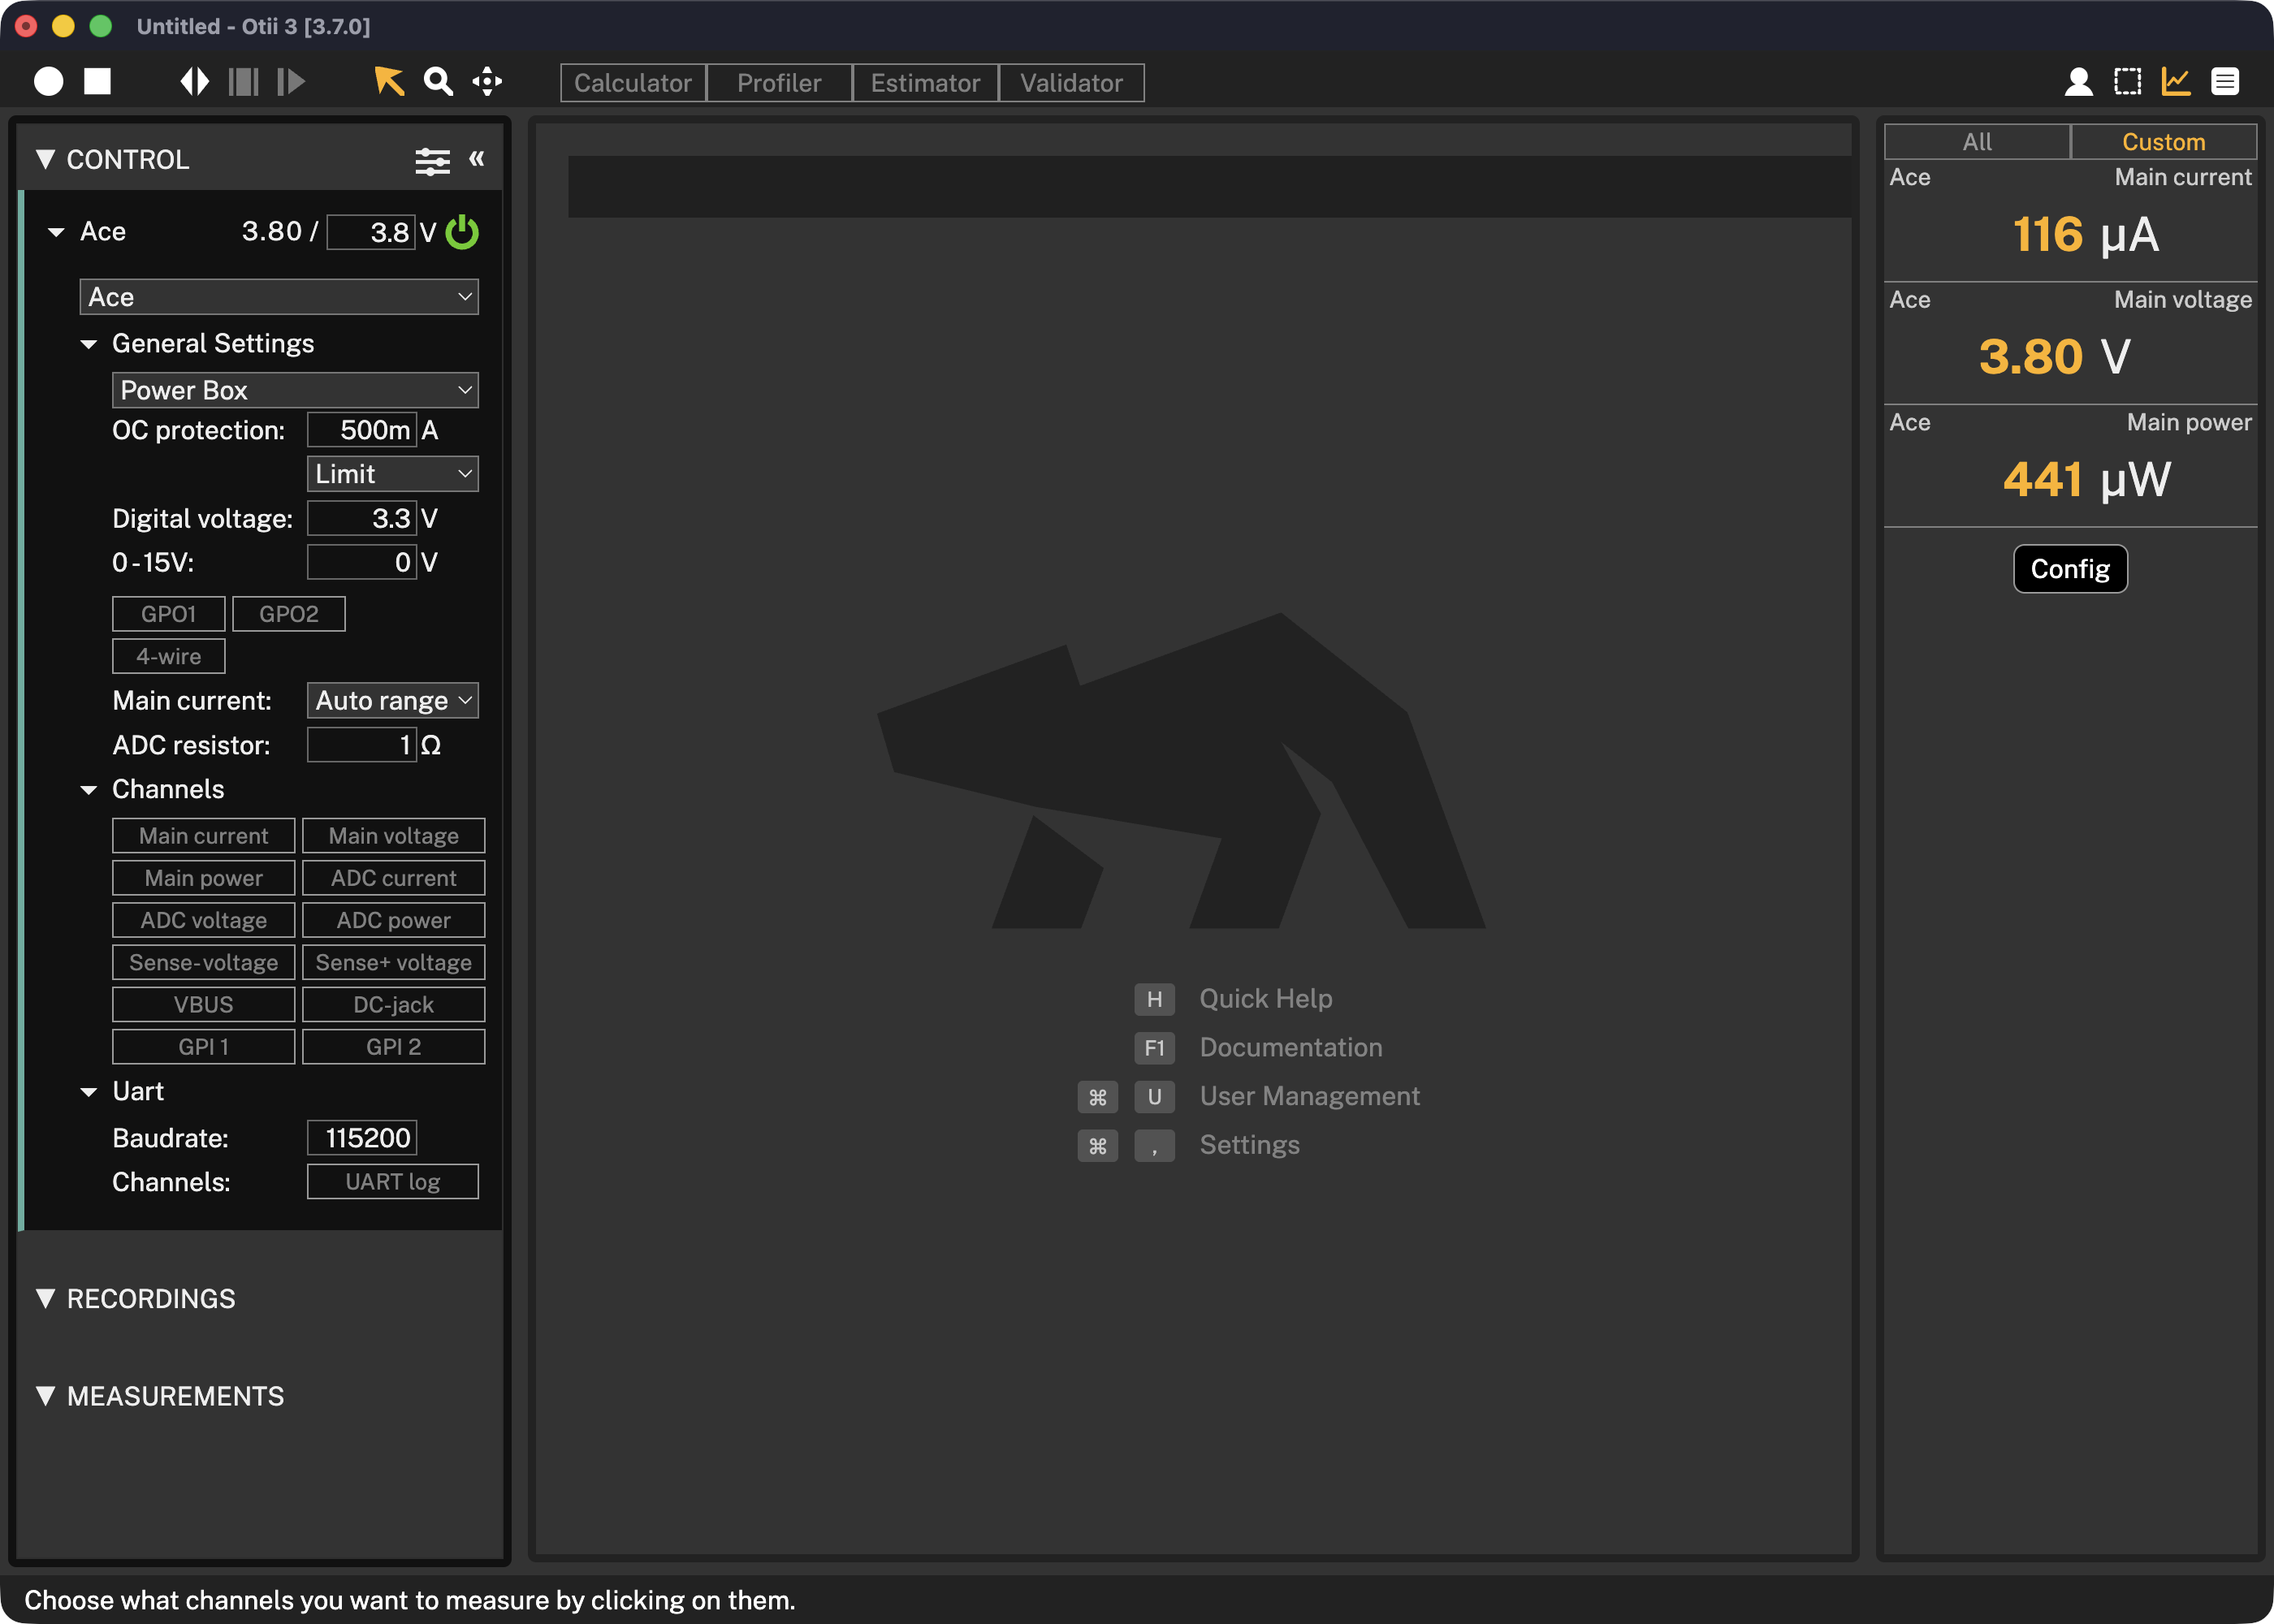Screen dimensions: 2274x1624
Task: Select the orange arrow pointer tool
Action: click(389, 82)
